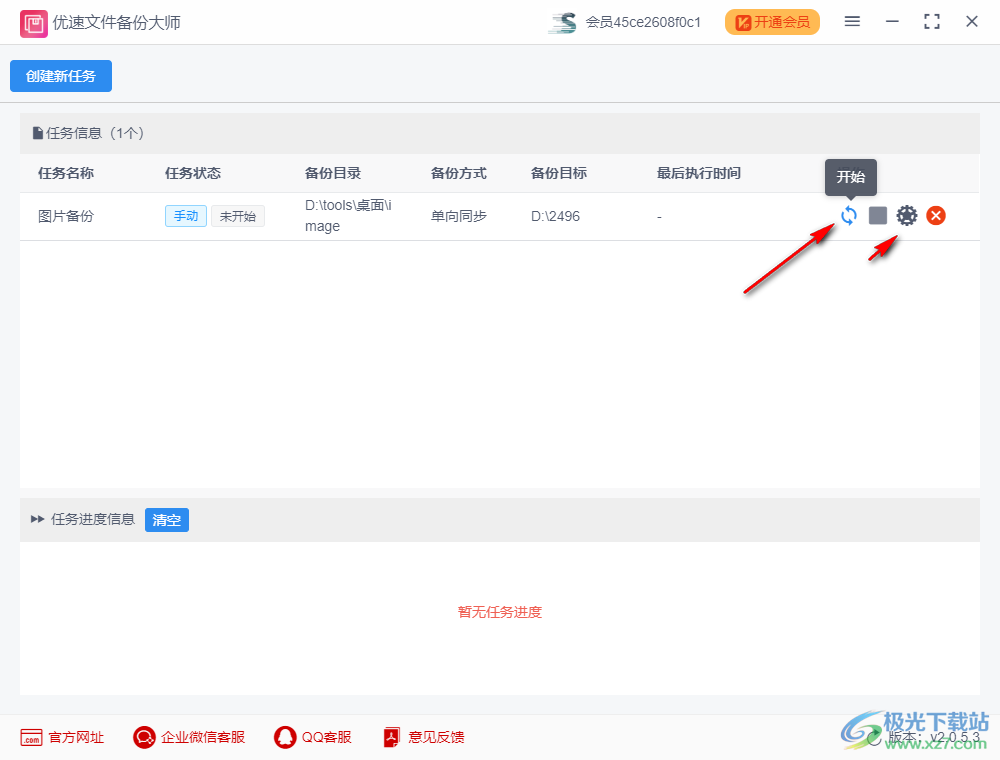Click the 创建新任务 button
This screenshot has width=1000, height=760.
[x=60, y=76]
